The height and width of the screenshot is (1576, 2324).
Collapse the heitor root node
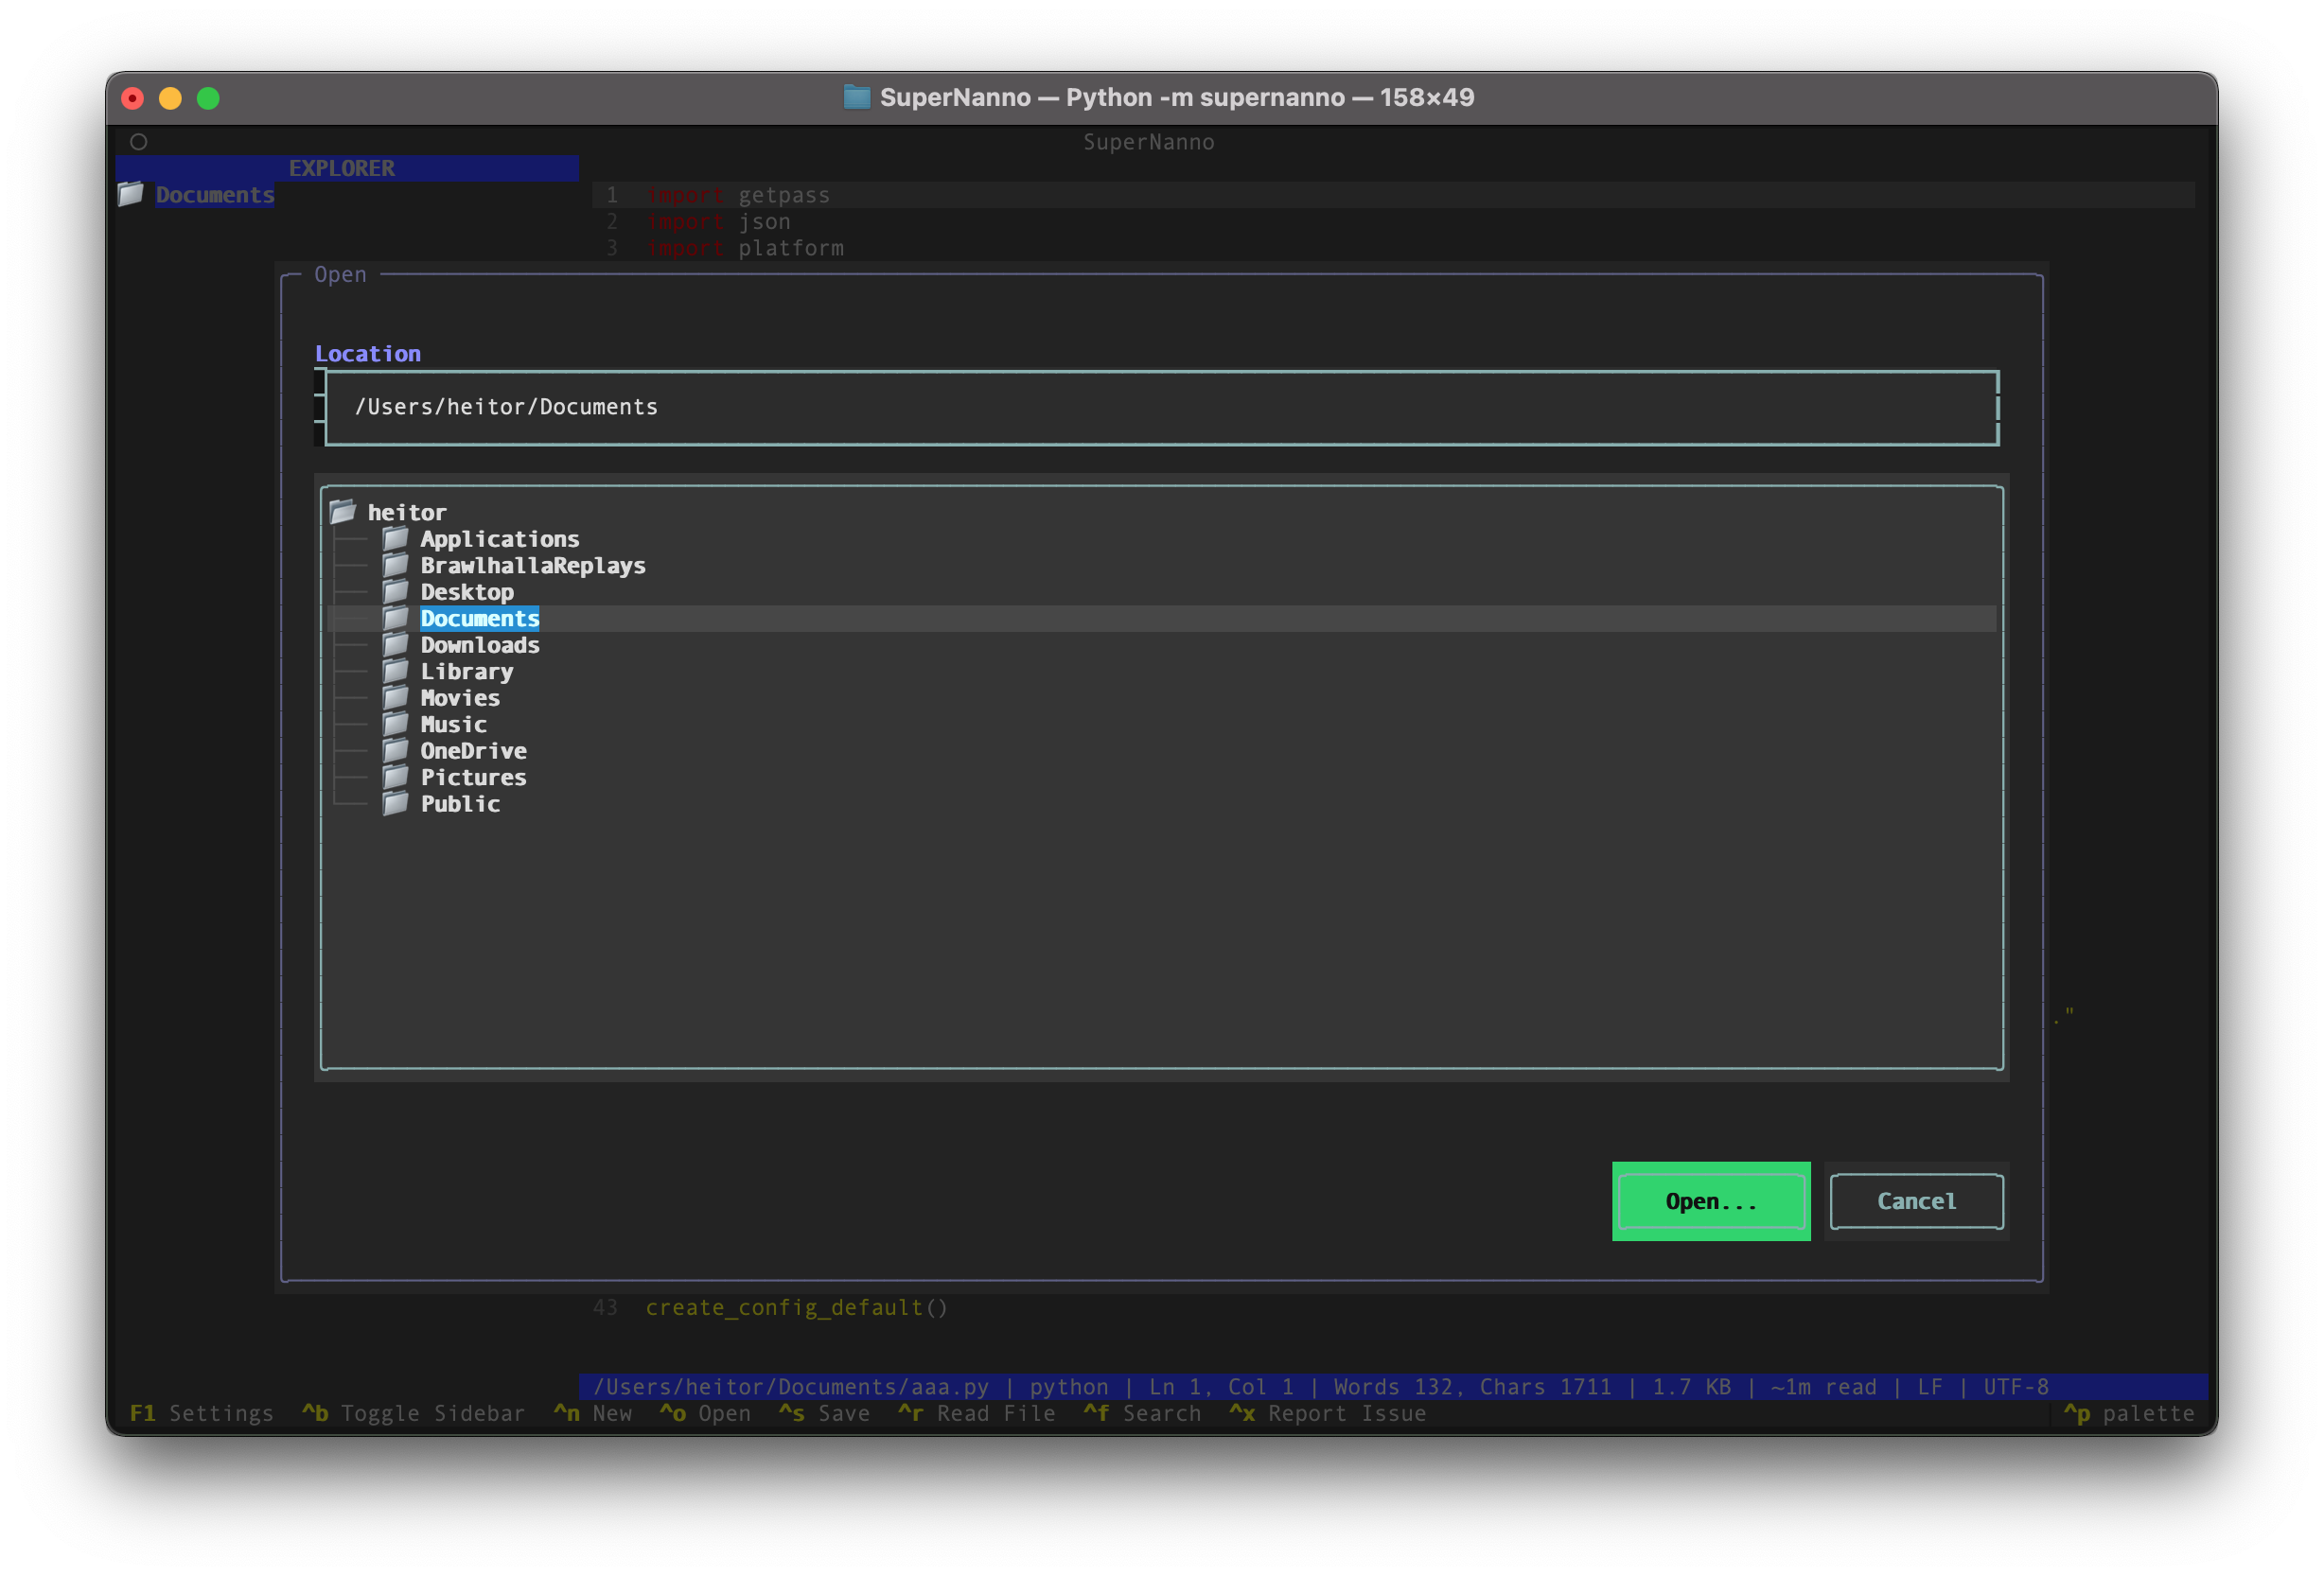(x=407, y=512)
